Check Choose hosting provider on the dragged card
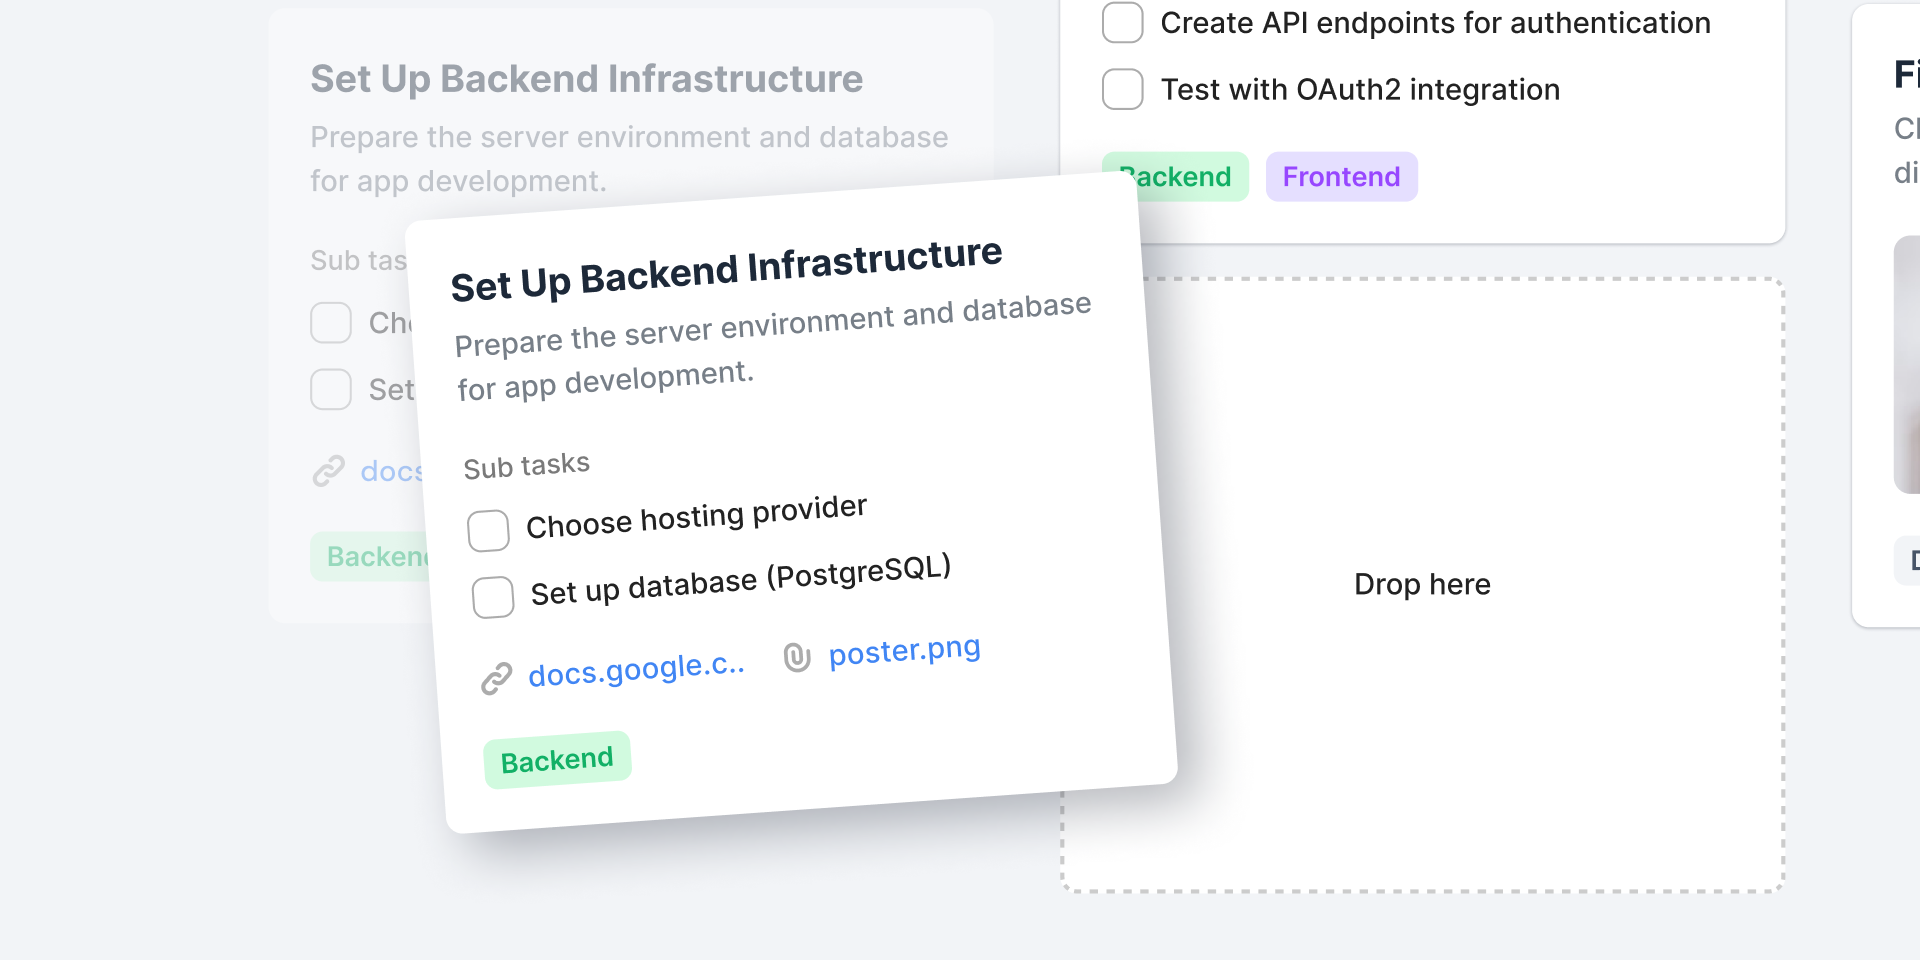 point(488,530)
